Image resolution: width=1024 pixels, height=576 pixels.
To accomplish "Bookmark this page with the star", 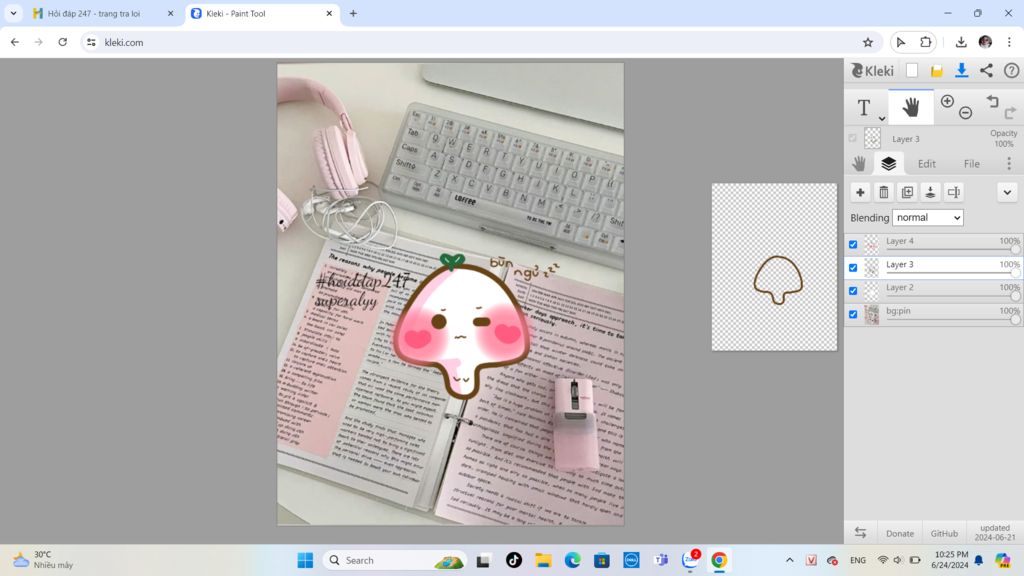I will [x=868, y=42].
